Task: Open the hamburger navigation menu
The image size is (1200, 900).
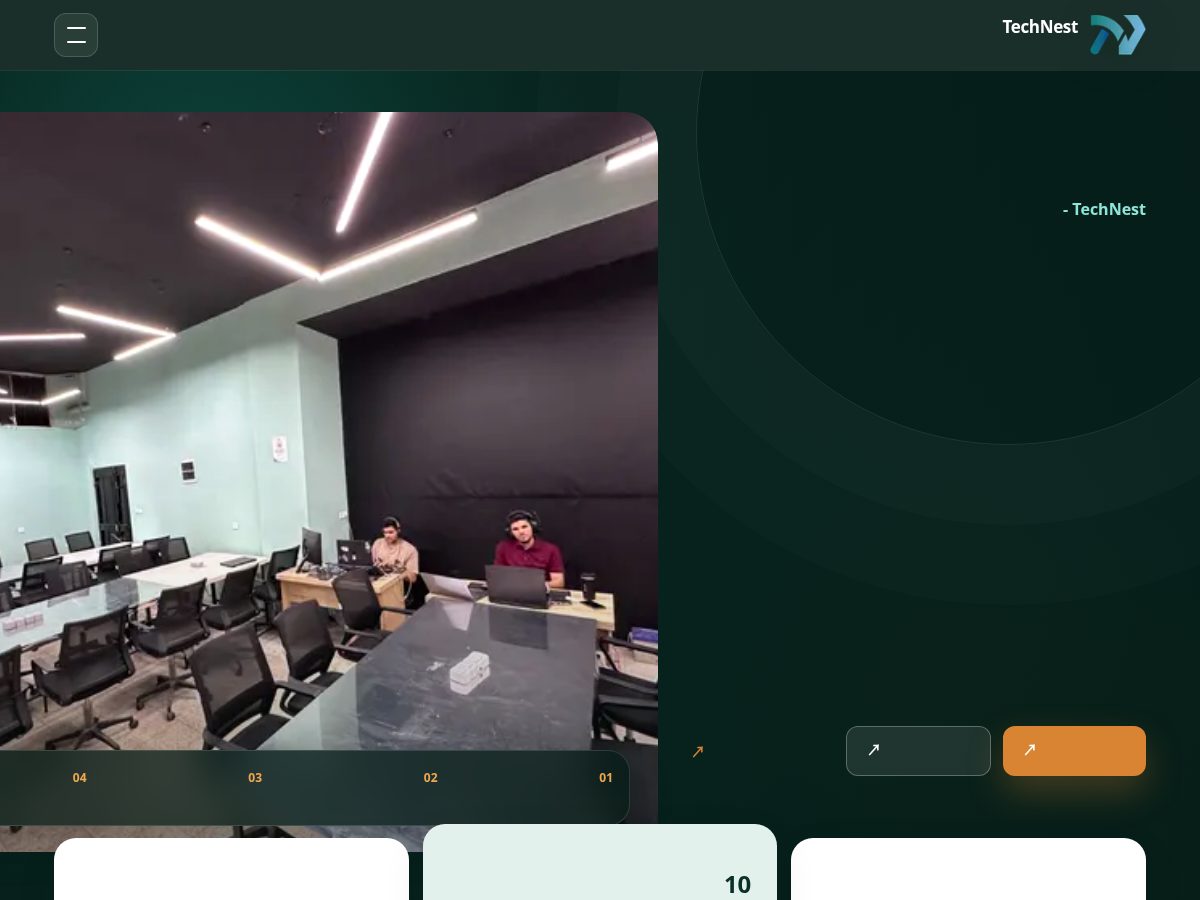Action: pos(76,35)
